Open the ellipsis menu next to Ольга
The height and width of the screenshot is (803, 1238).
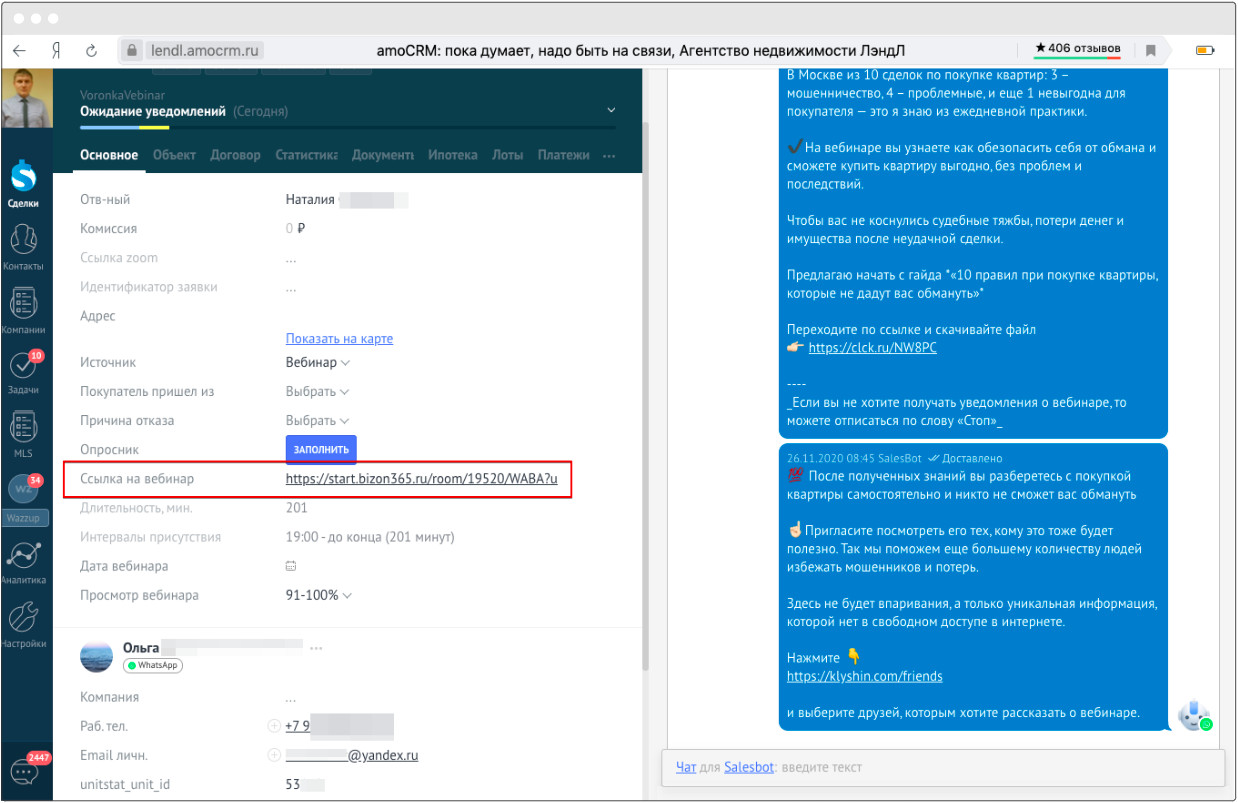click(317, 649)
